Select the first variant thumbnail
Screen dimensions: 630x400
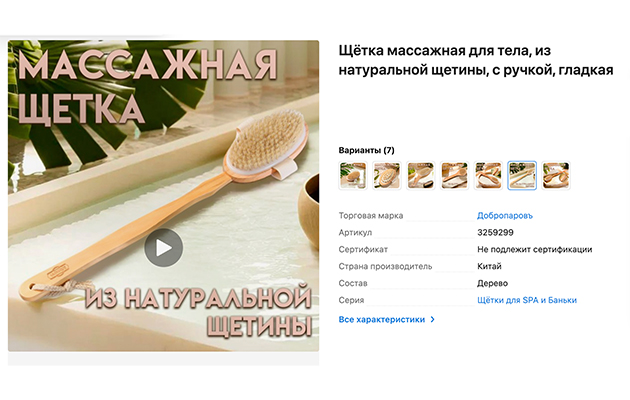coord(353,175)
